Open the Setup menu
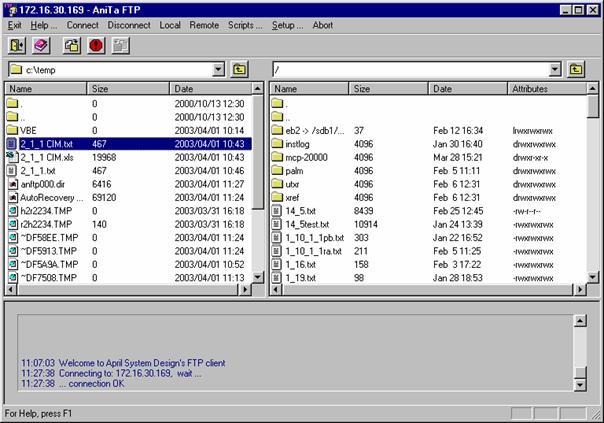 coord(288,25)
